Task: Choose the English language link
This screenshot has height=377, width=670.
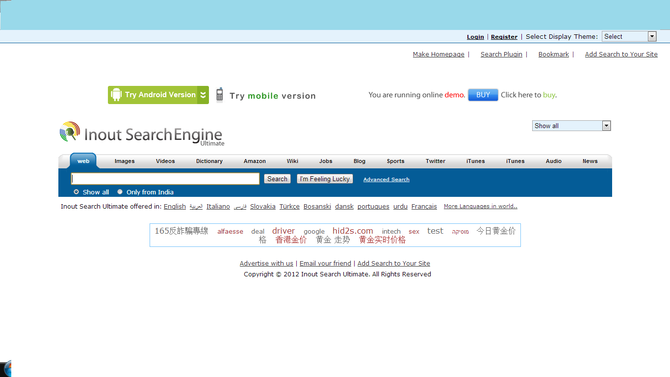Action: 175,206
